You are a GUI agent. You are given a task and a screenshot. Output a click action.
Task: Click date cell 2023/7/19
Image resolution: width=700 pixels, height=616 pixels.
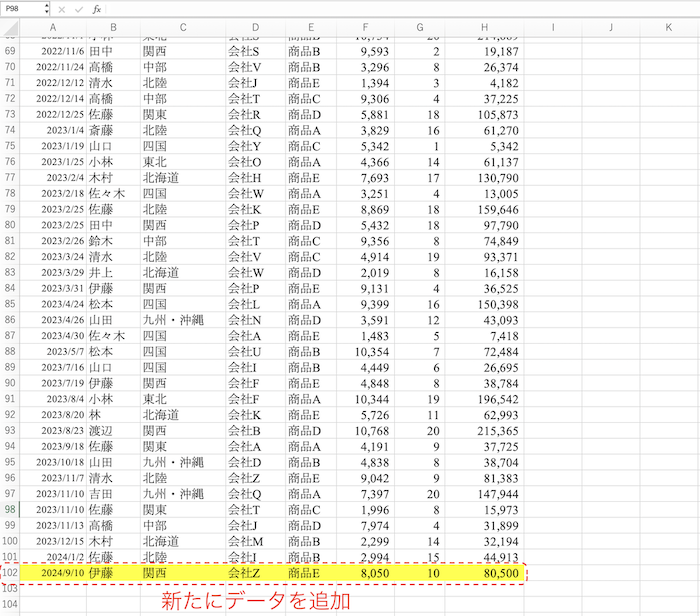[x=53, y=383]
